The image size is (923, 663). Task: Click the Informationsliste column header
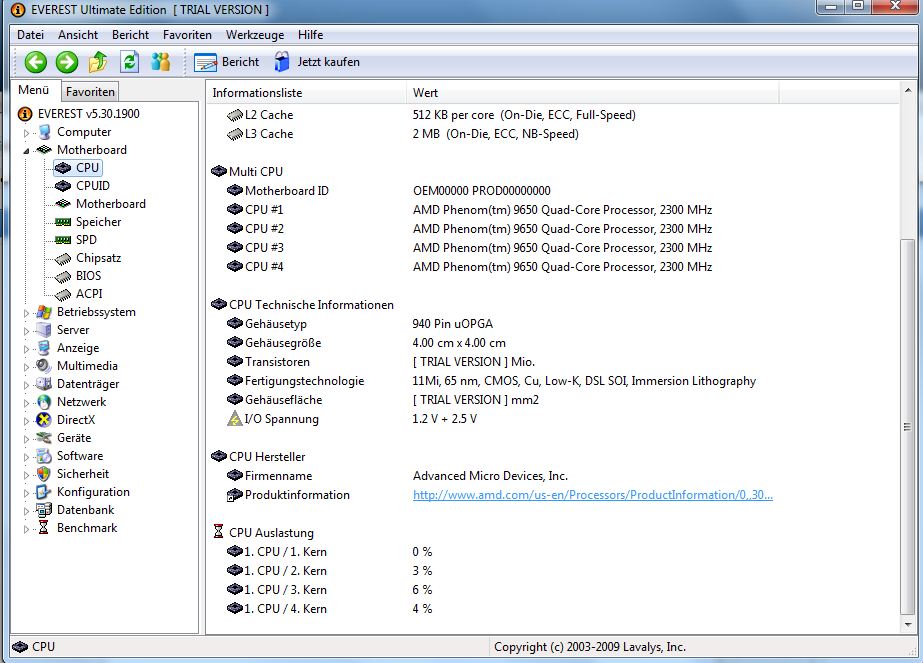coord(306,93)
